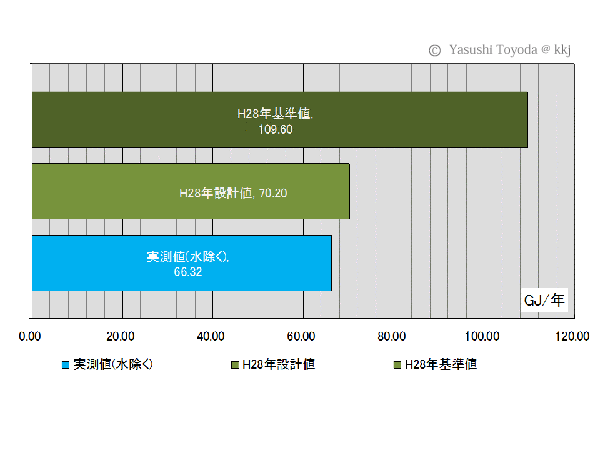Image resolution: width=600 pixels, height=450 pixels.
Task: Click the H28年設計値 legend color marker
Action: point(233,365)
